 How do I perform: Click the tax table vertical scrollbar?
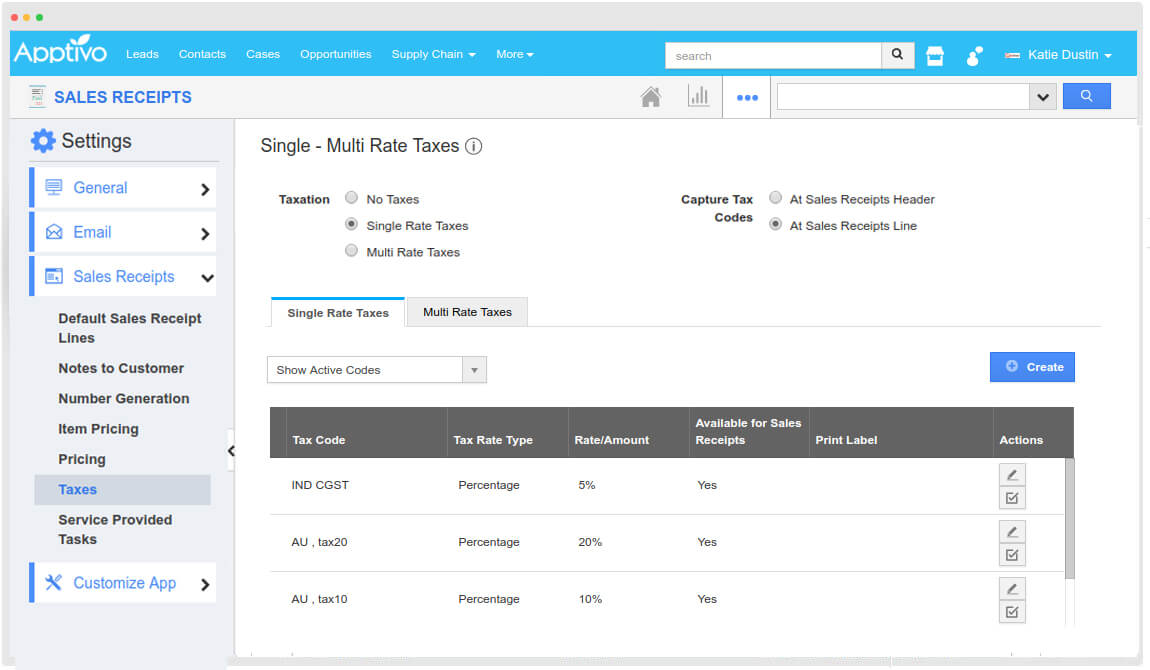pyautogui.click(x=1070, y=518)
